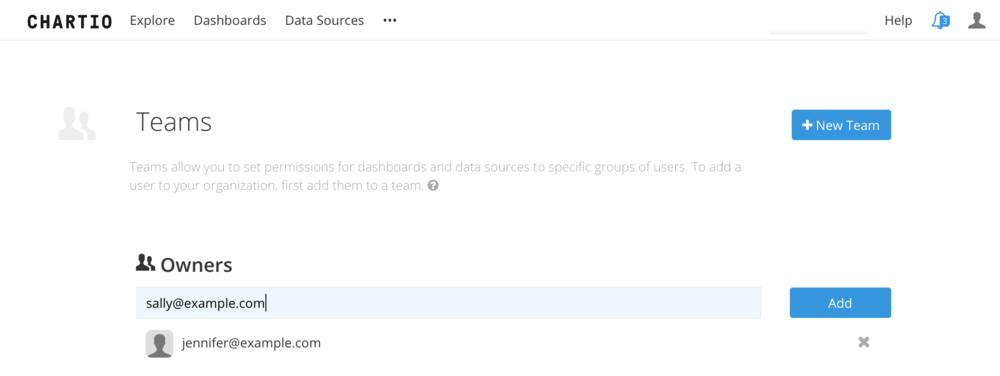This screenshot has width=1000, height=376.
Task: Click jennifer's avatar thumbnail
Action: pos(159,343)
